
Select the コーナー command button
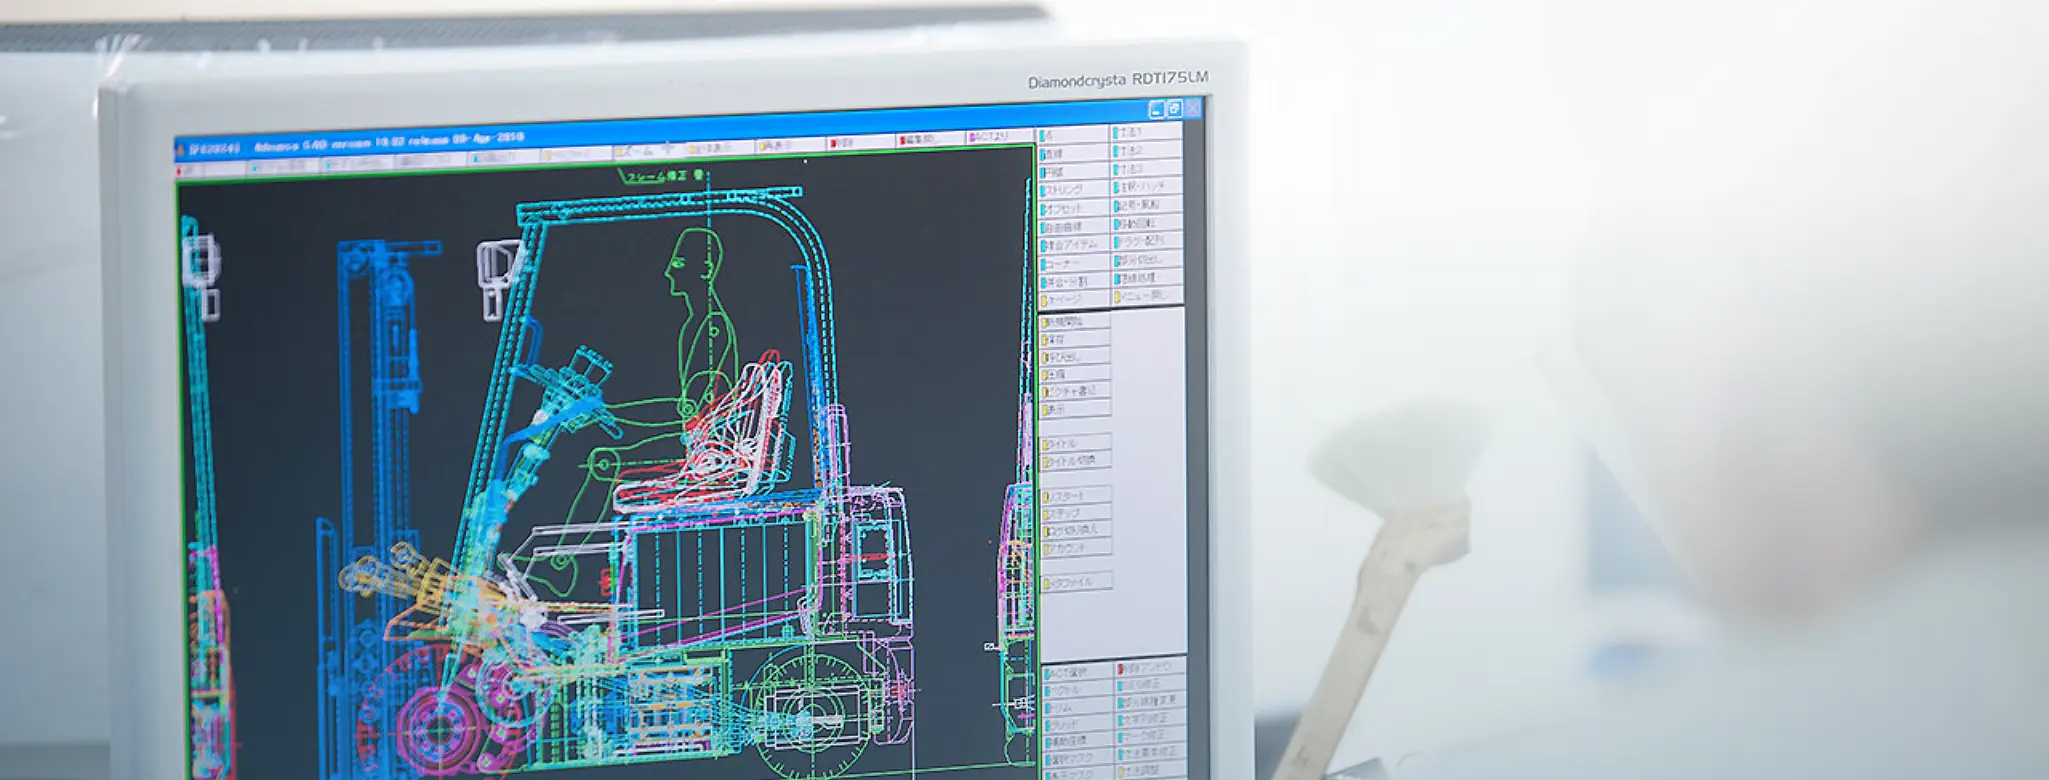(x=1074, y=263)
